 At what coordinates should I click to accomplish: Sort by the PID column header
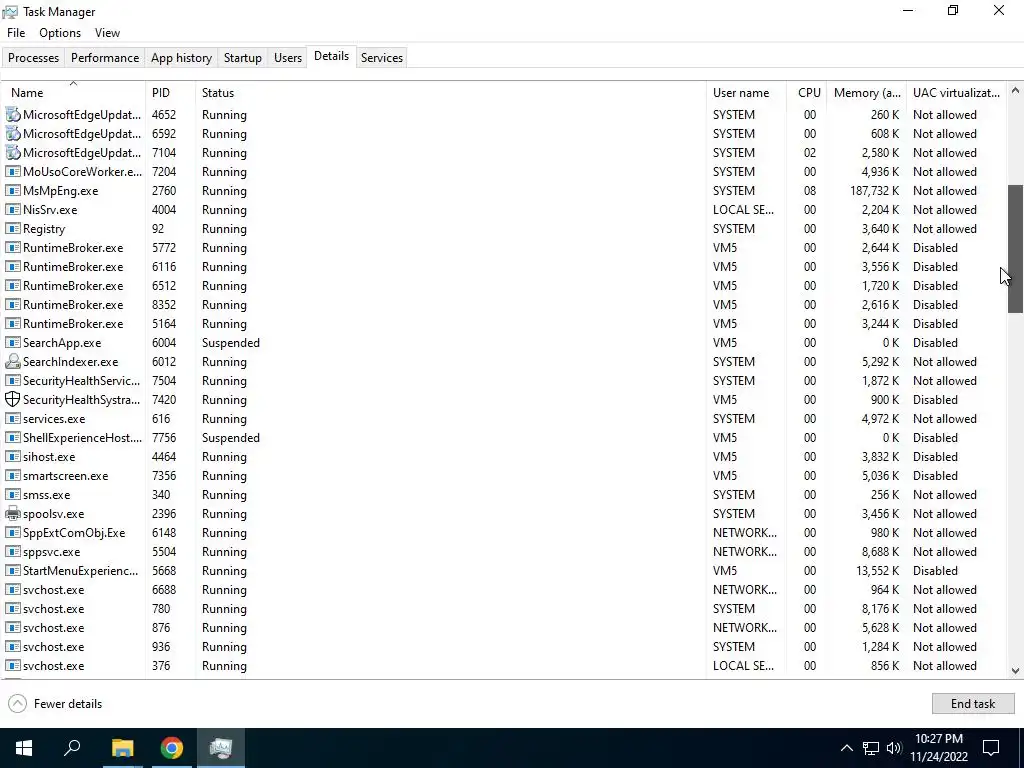tap(170, 93)
